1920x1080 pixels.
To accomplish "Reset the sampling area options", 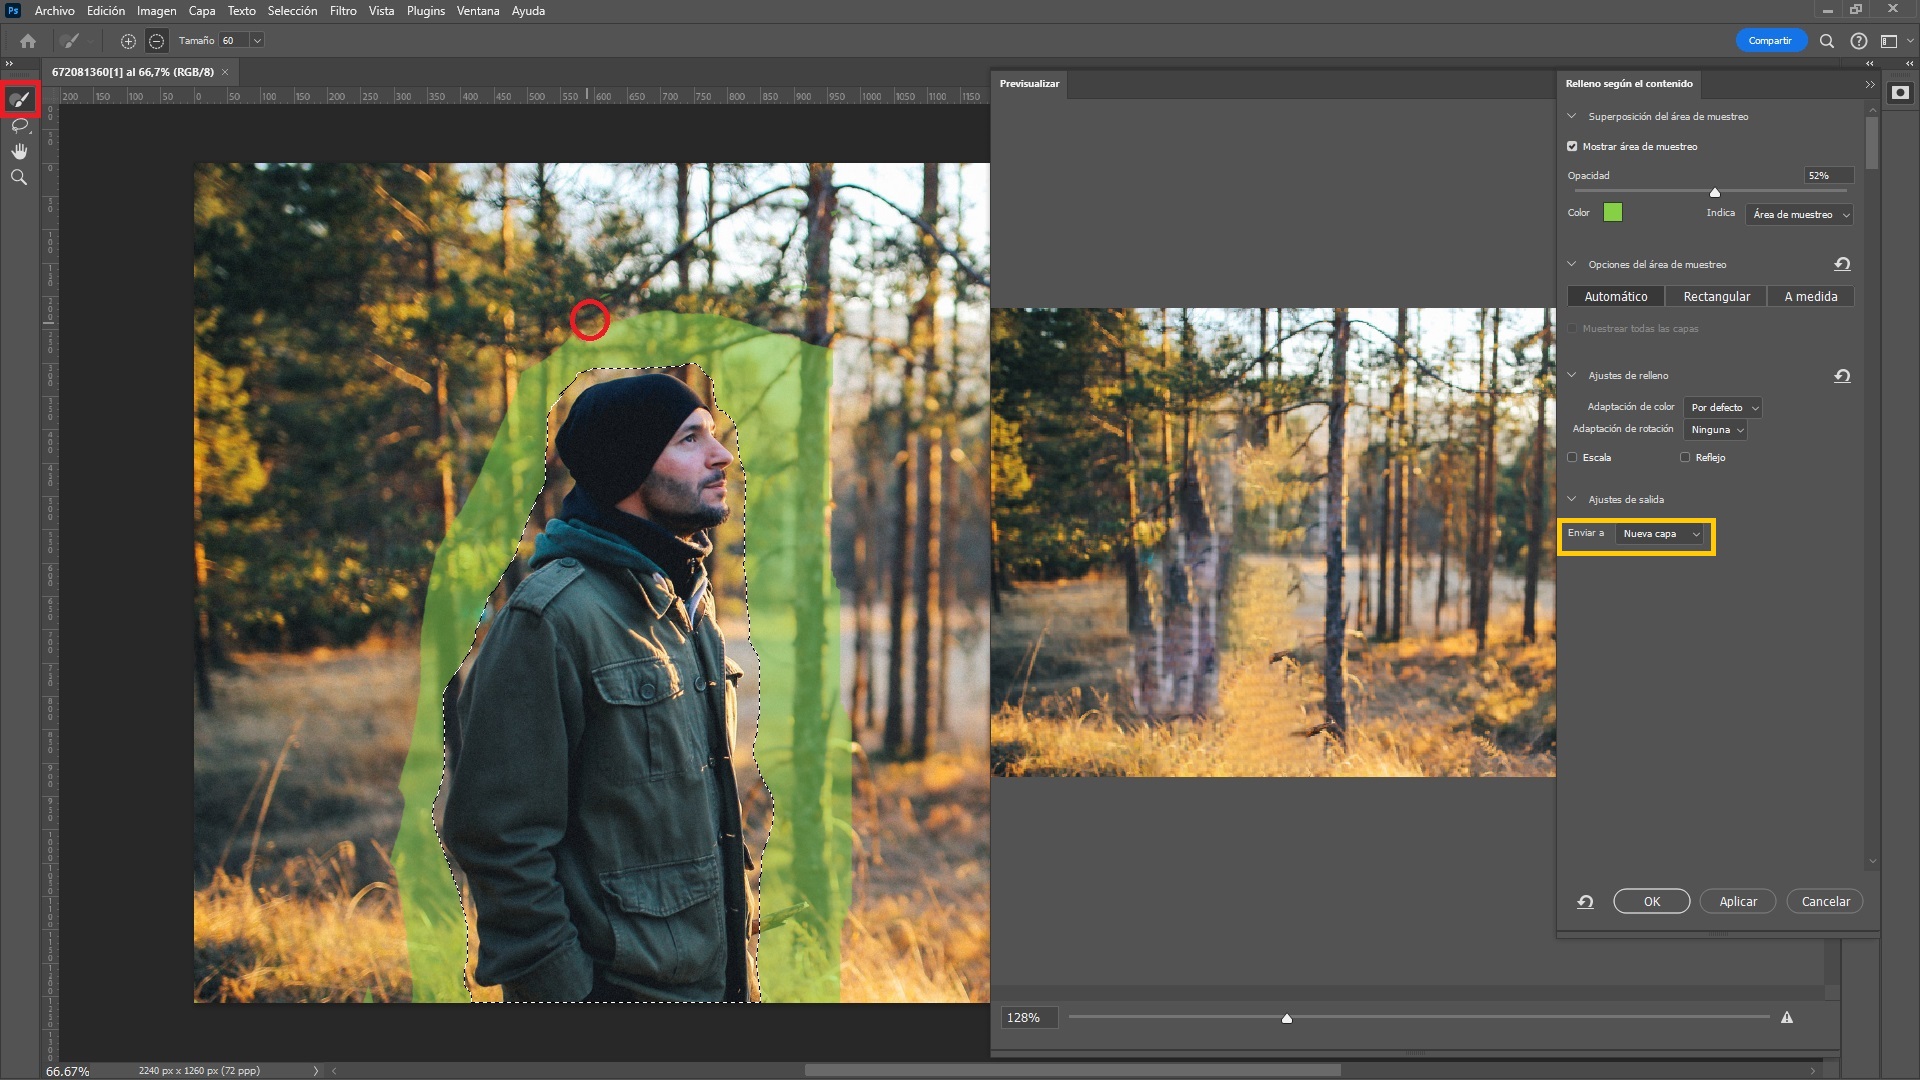I will [1842, 265].
